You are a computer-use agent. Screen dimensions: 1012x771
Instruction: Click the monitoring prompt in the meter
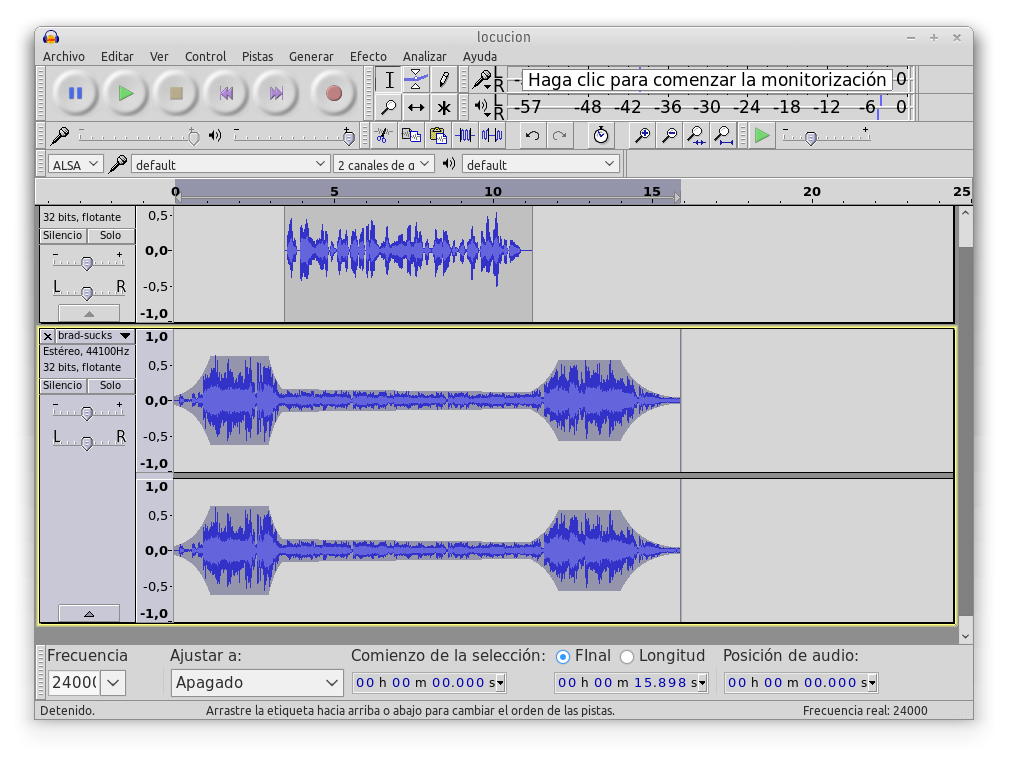706,80
